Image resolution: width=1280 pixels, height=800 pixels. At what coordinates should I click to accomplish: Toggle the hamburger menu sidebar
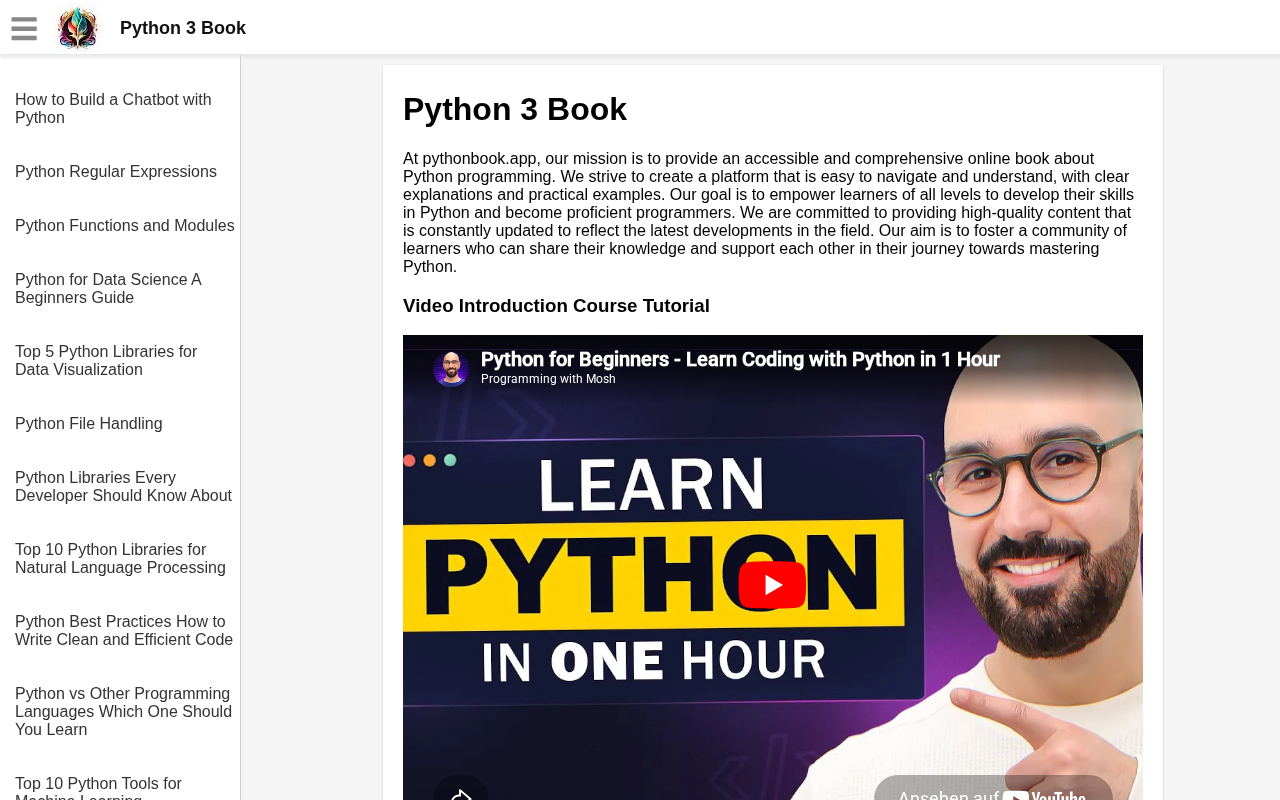[24, 29]
